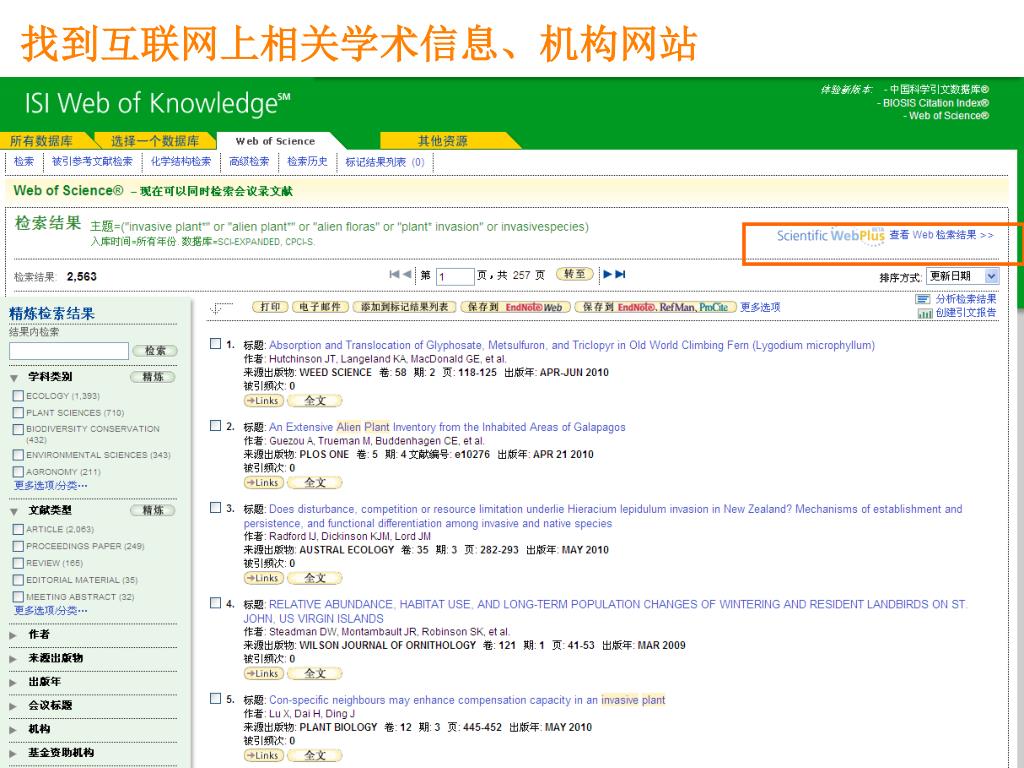
Task: Click the search-within-results text box
Action: tap(69, 351)
